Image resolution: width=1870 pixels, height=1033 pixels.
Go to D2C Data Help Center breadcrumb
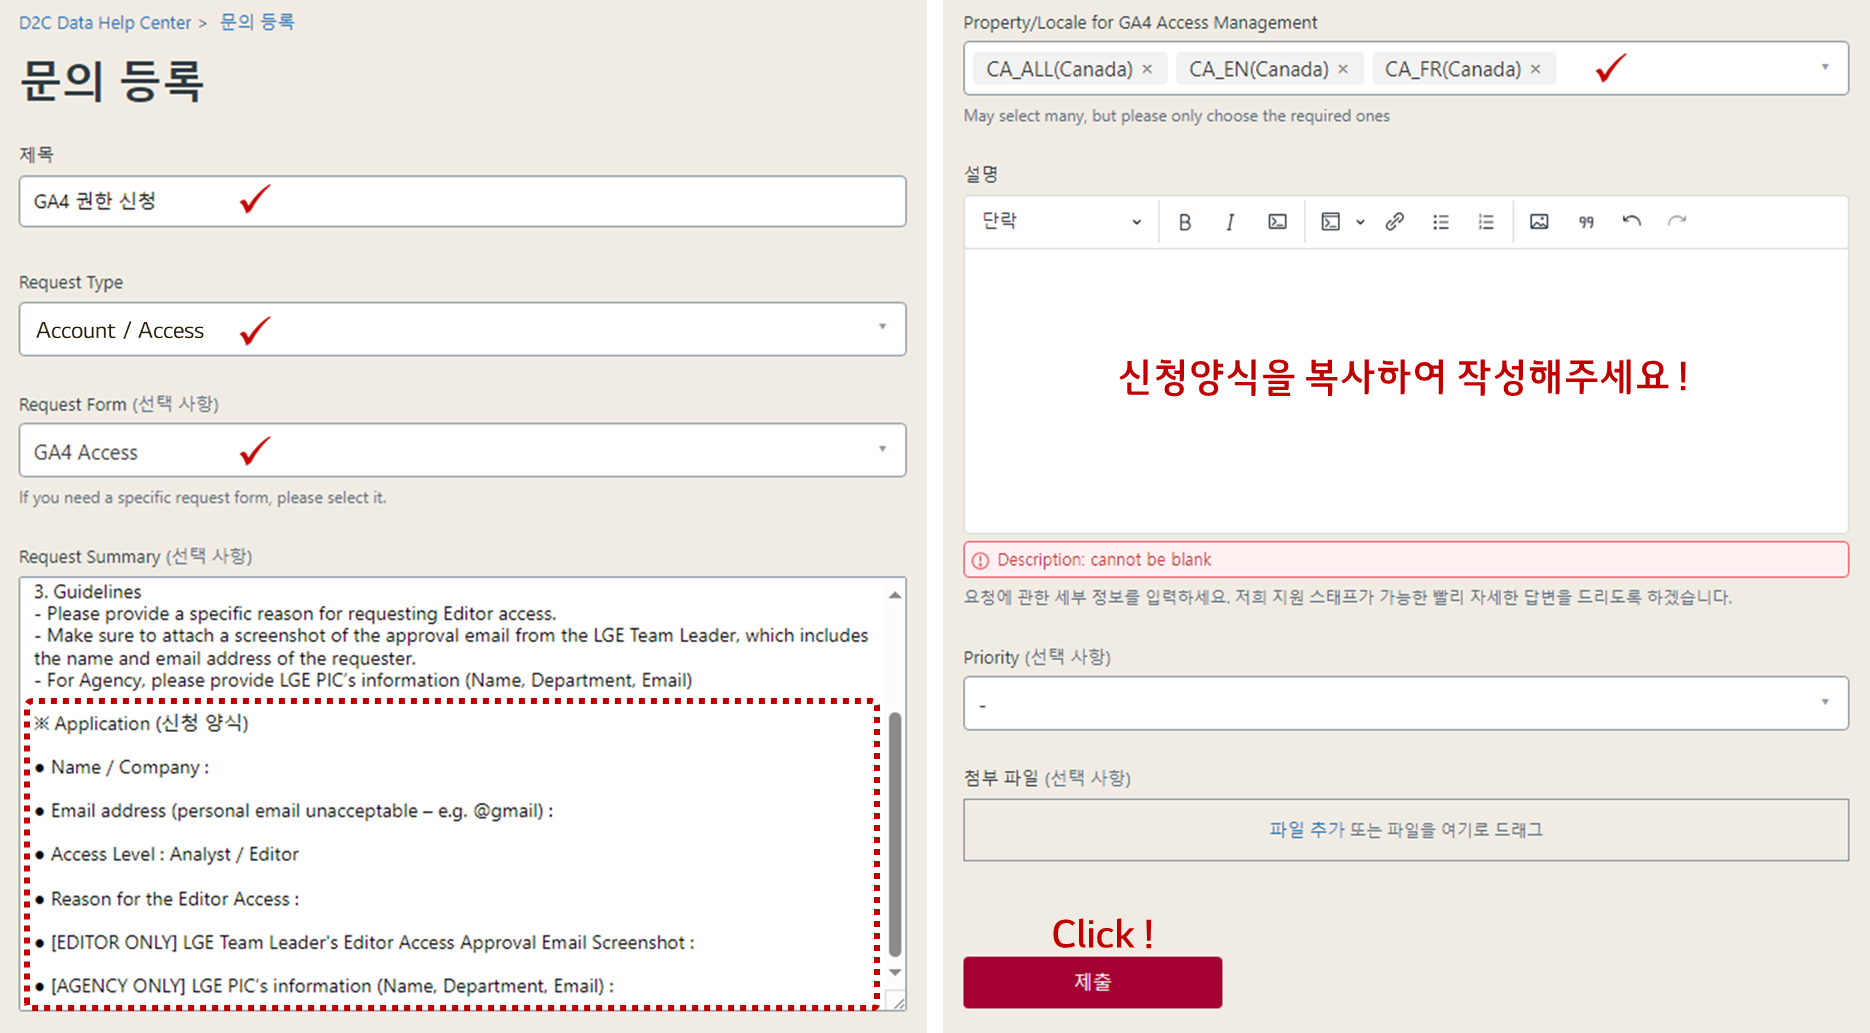point(105,22)
